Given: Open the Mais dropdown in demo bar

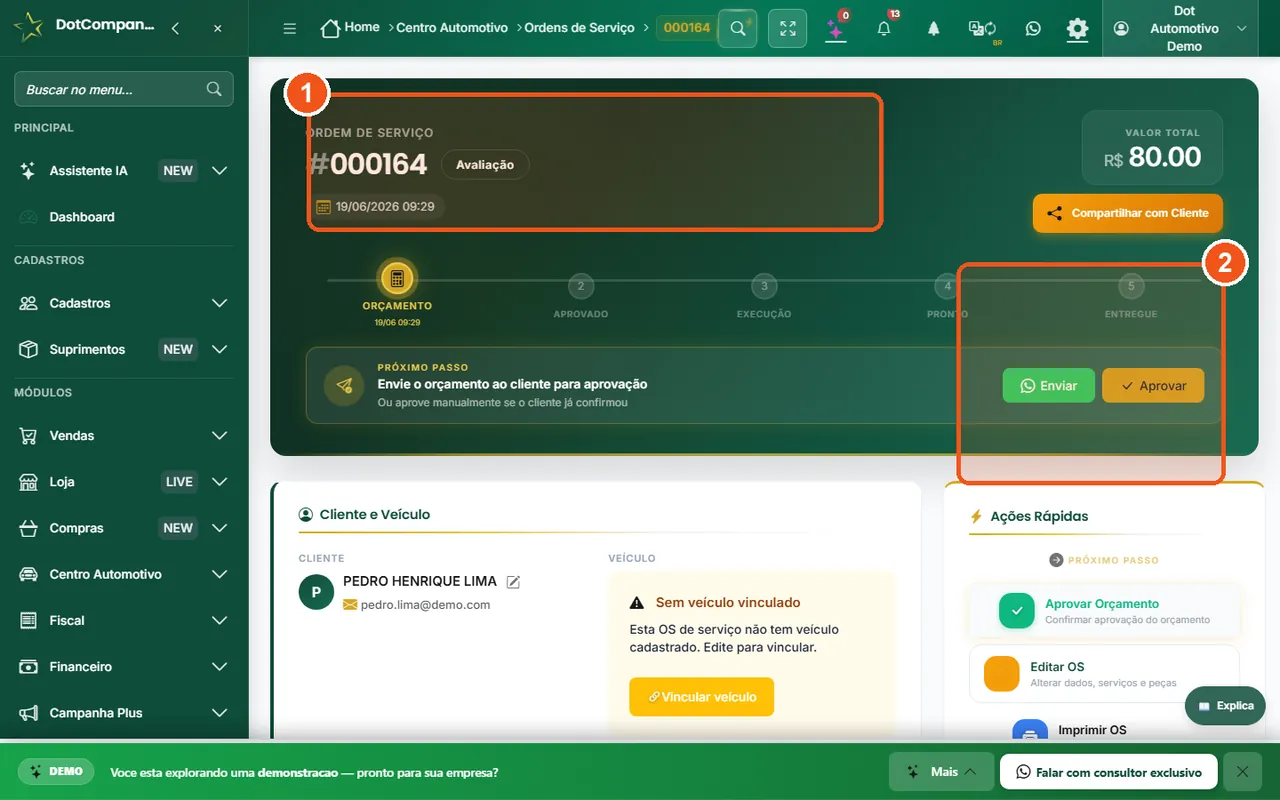Looking at the screenshot, I should (942, 772).
